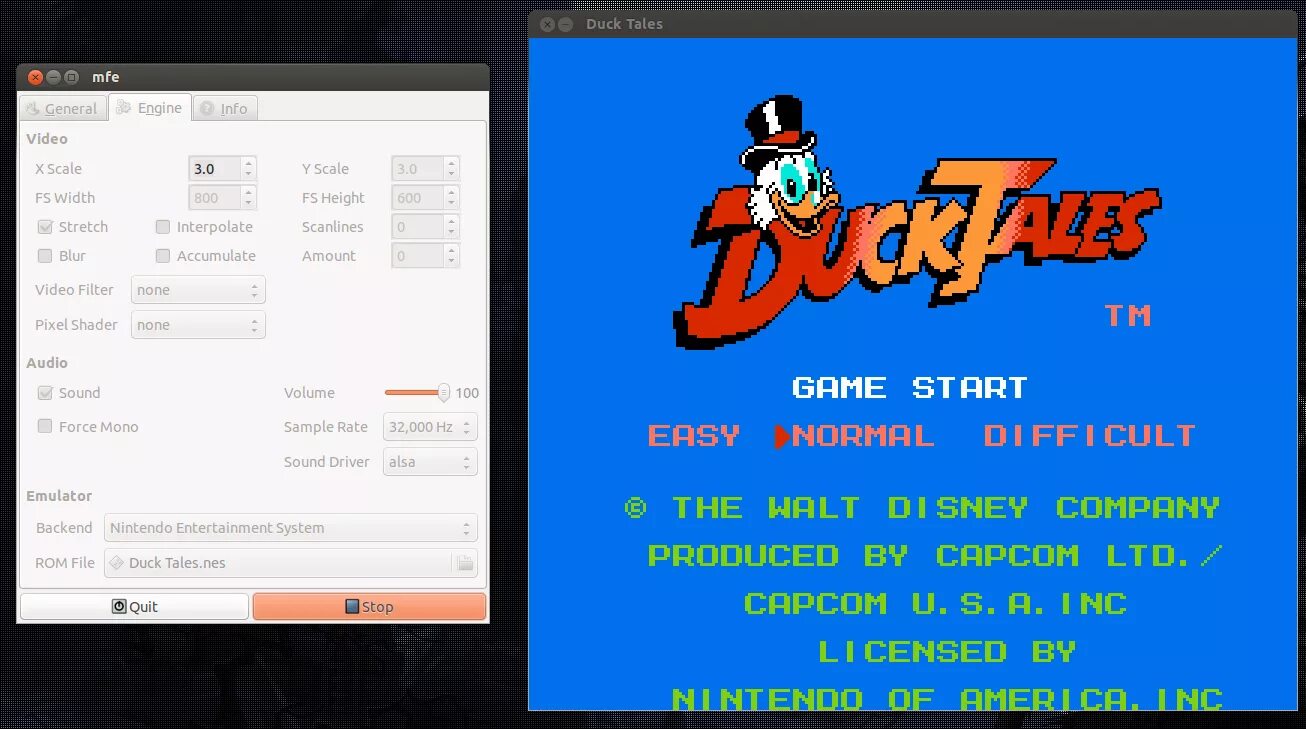Click the GAME START text in game
1306x729 pixels.
click(x=910, y=388)
